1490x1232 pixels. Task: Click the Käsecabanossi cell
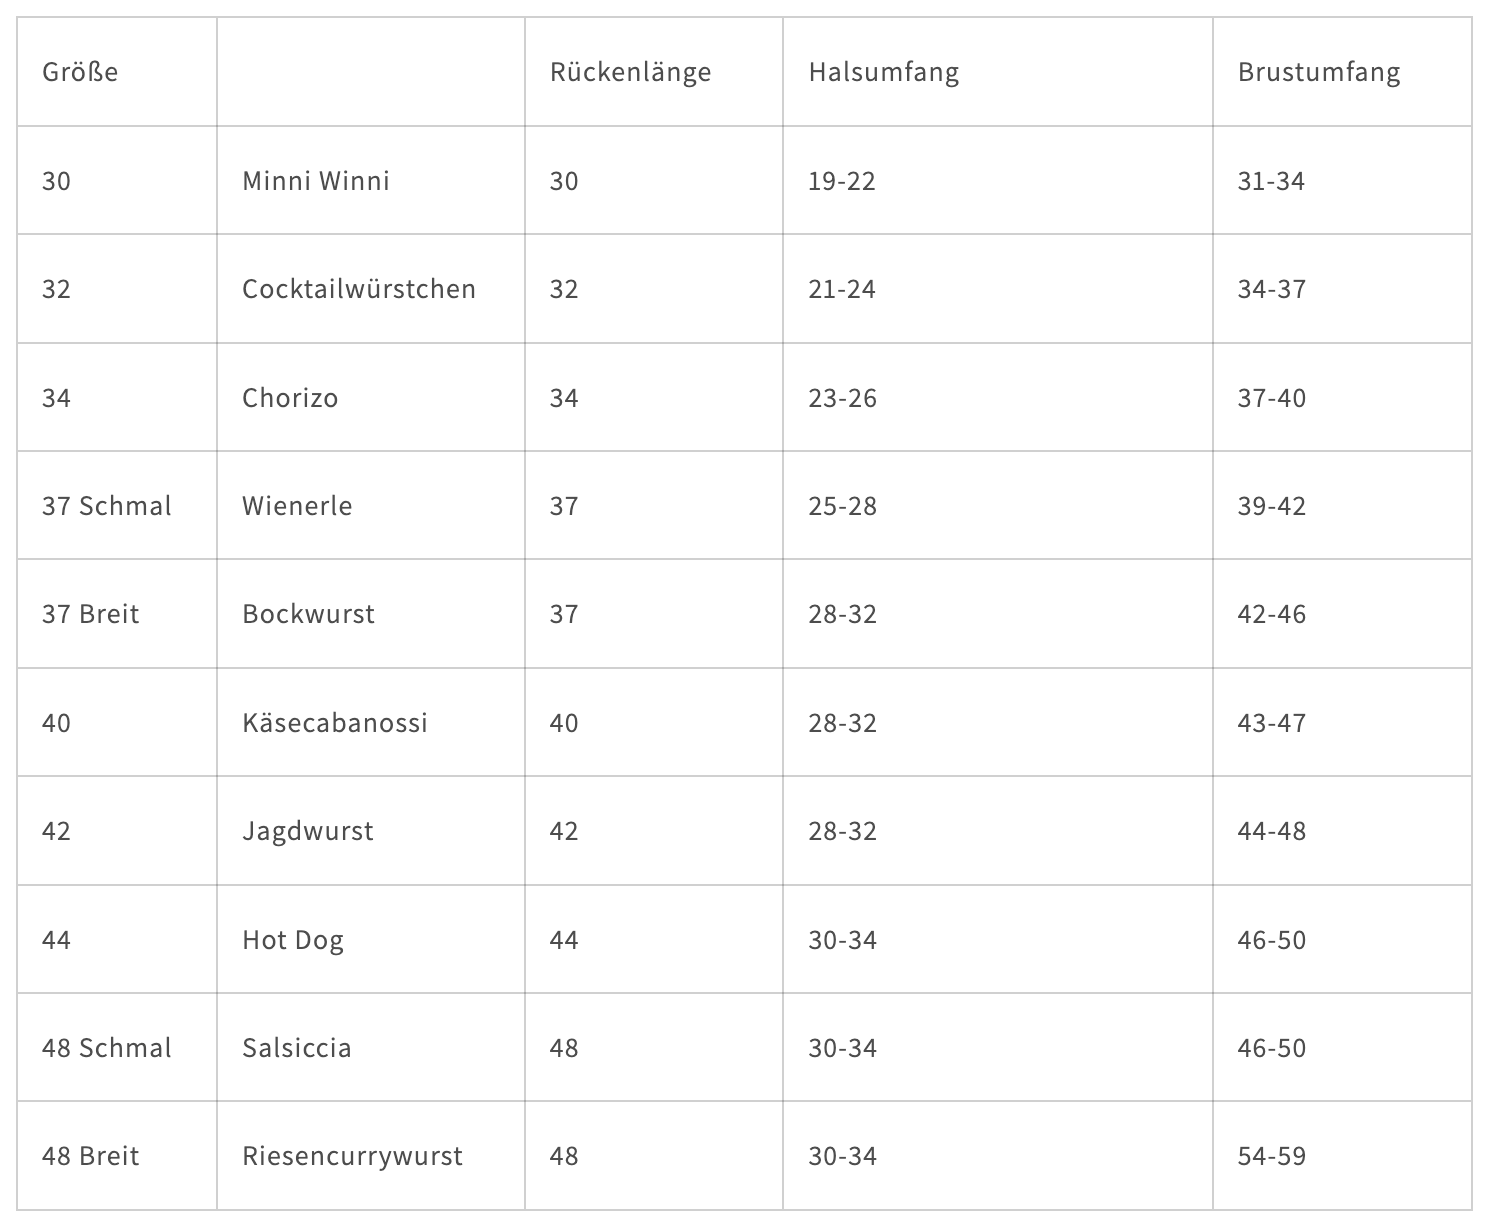(x=371, y=723)
